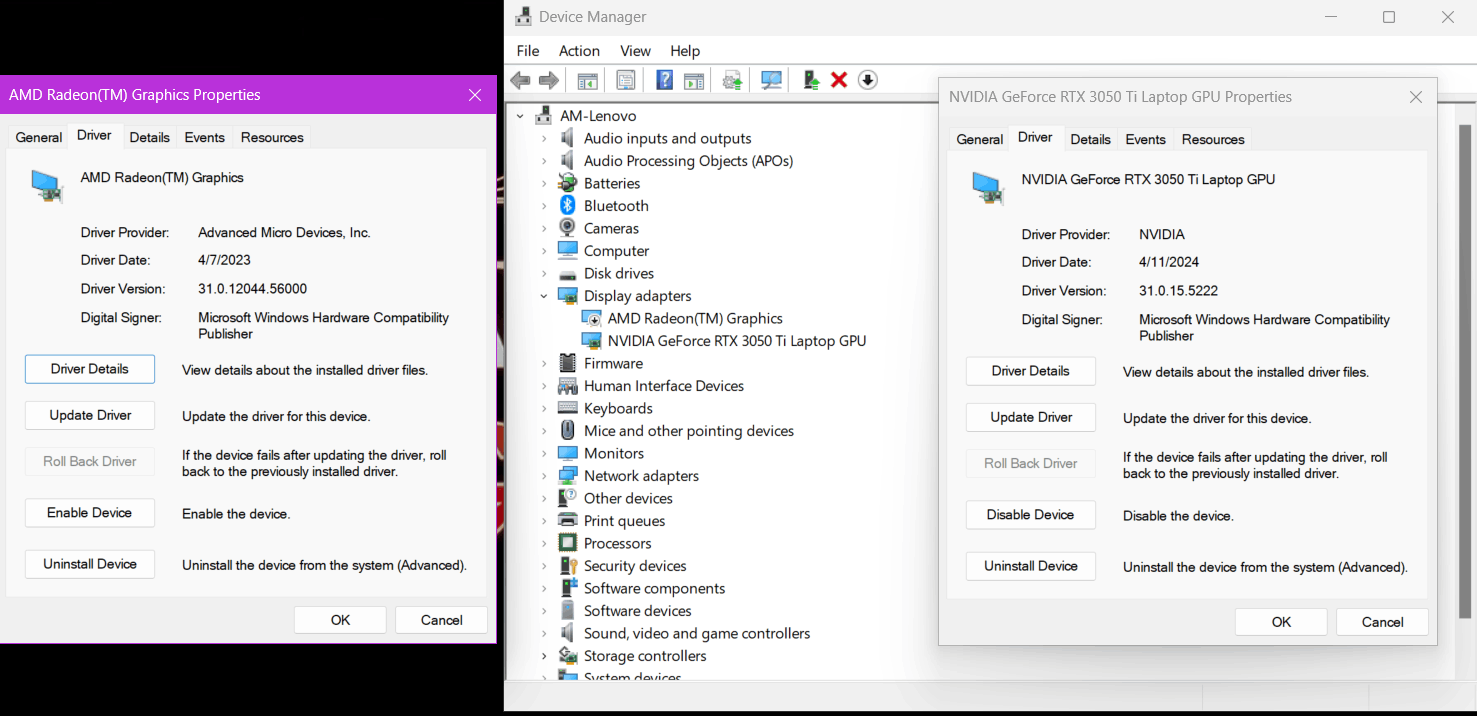
Task: Open the Action menu
Action: click(x=579, y=51)
